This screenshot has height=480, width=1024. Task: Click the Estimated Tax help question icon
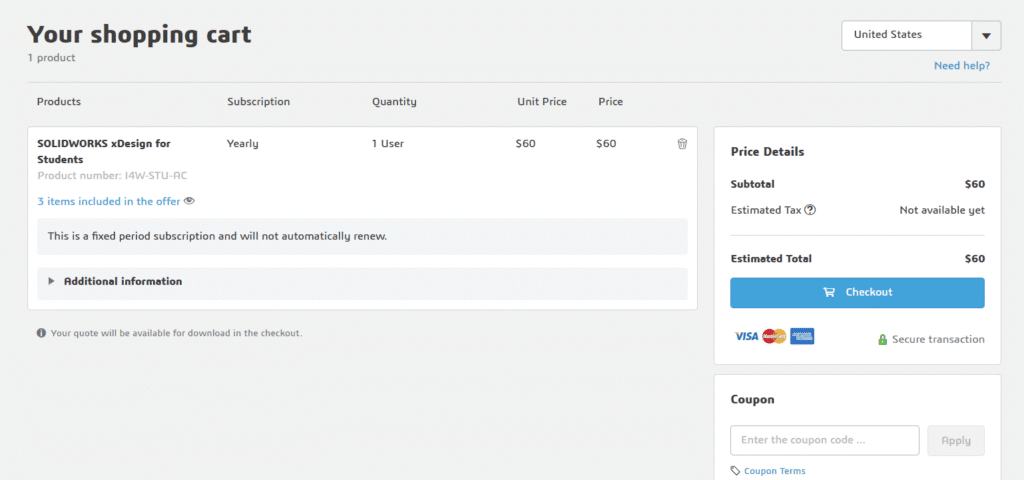tap(810, 210)
